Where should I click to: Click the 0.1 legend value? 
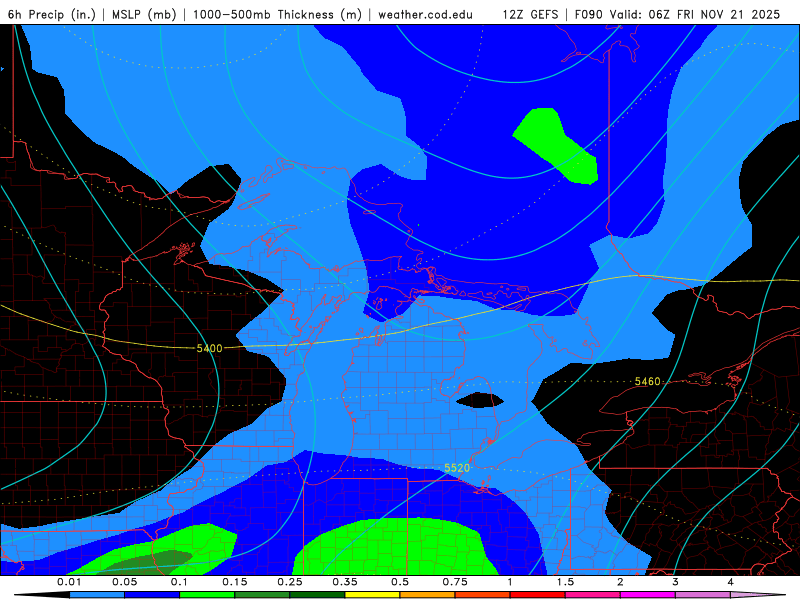pos(180,582)
